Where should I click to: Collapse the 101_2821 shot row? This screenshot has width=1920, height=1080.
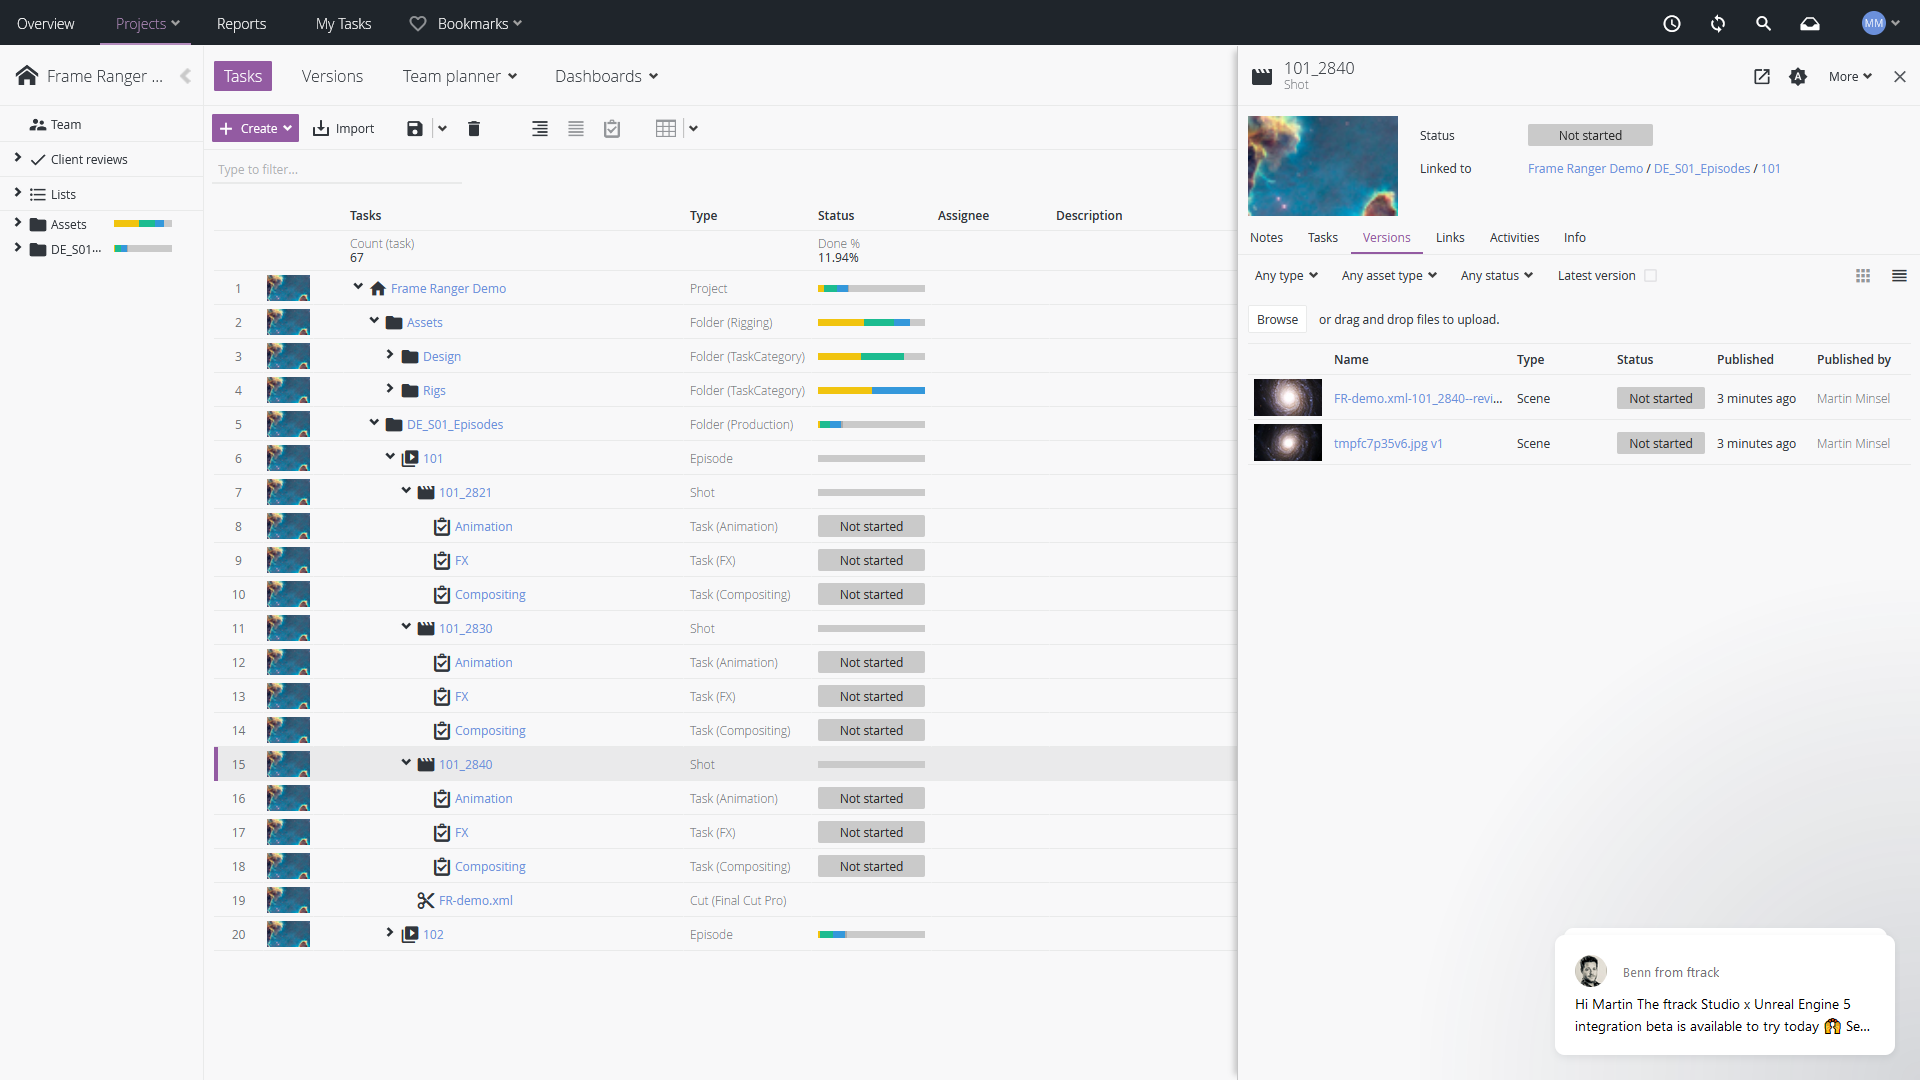[406, 491]
